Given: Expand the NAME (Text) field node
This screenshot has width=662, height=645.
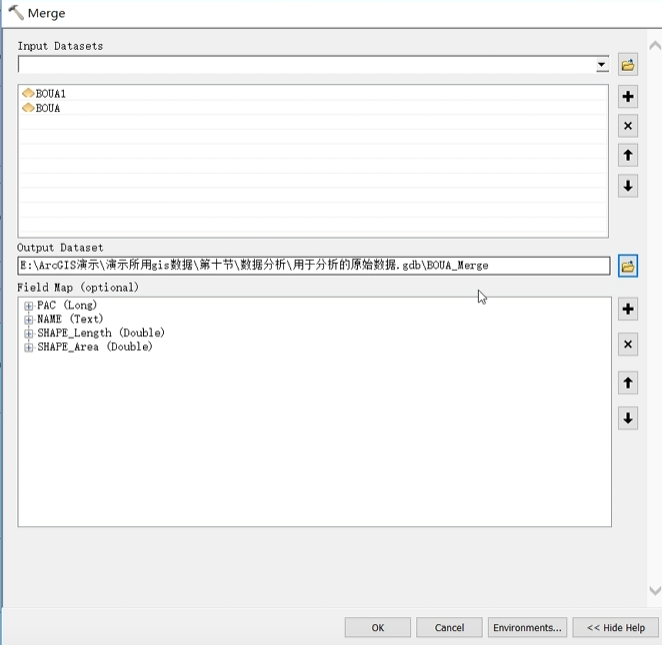Looking at the screenshot, I should [x=28, y=320].
